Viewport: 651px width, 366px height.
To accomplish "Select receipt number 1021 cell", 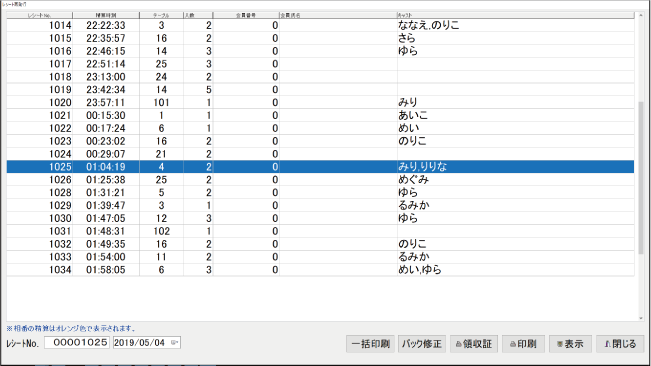I will (39, 115).
